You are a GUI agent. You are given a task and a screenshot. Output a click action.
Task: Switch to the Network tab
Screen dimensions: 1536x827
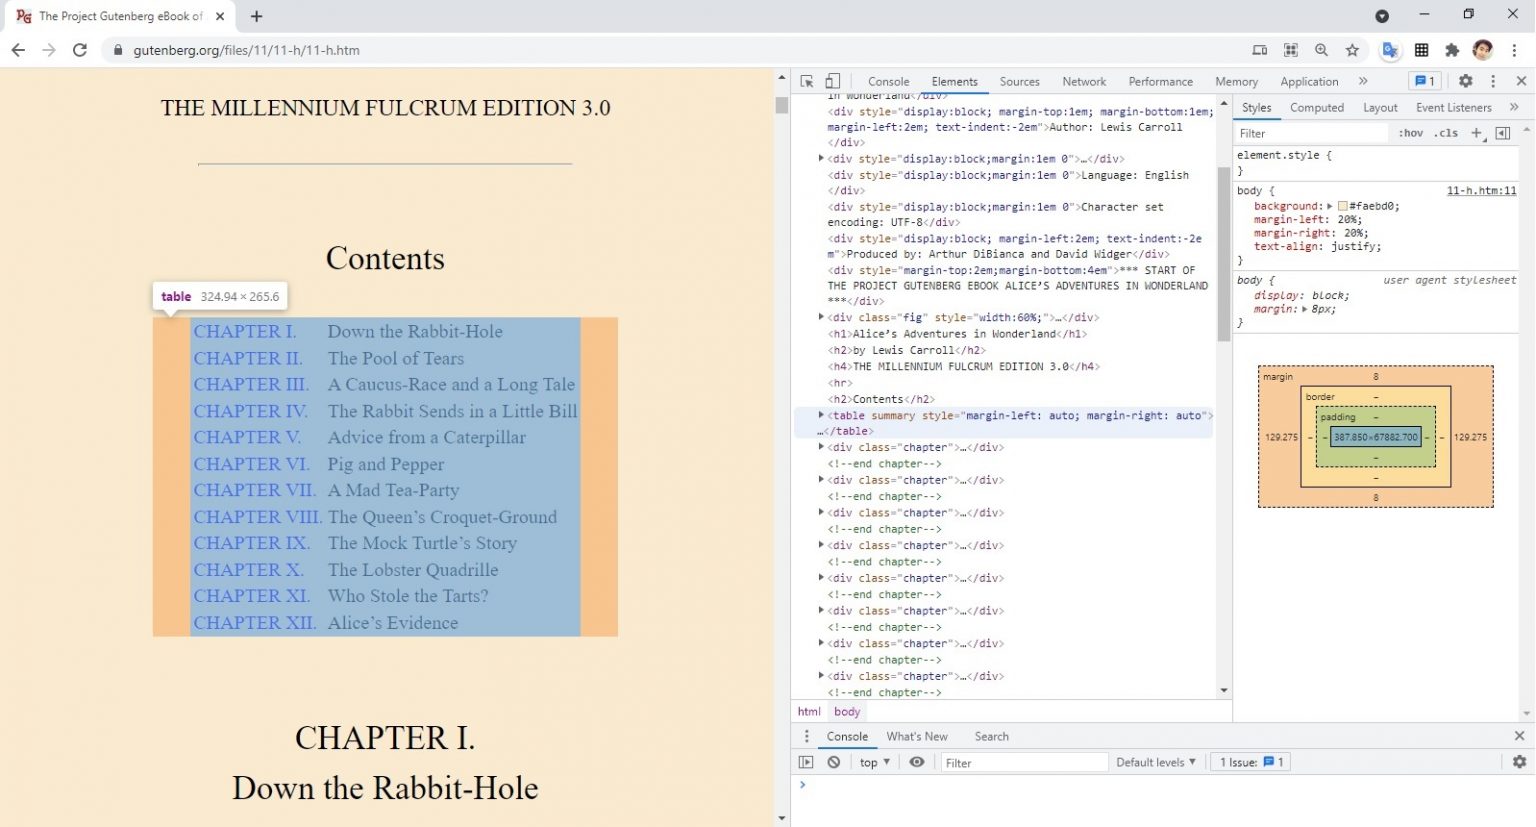point(1083,82)
